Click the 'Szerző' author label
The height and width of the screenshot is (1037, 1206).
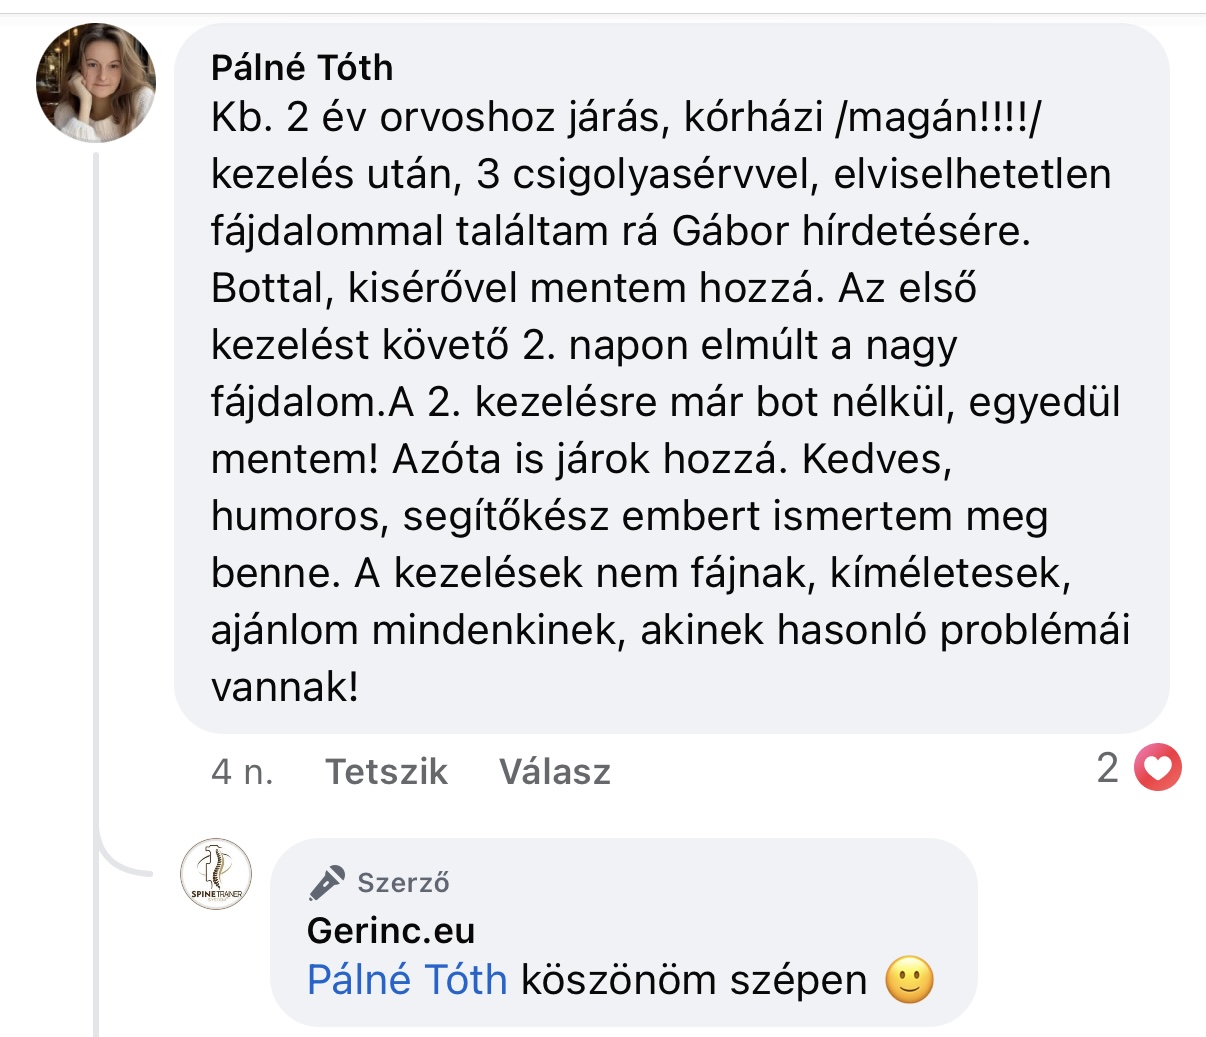(x=403, y=883)
